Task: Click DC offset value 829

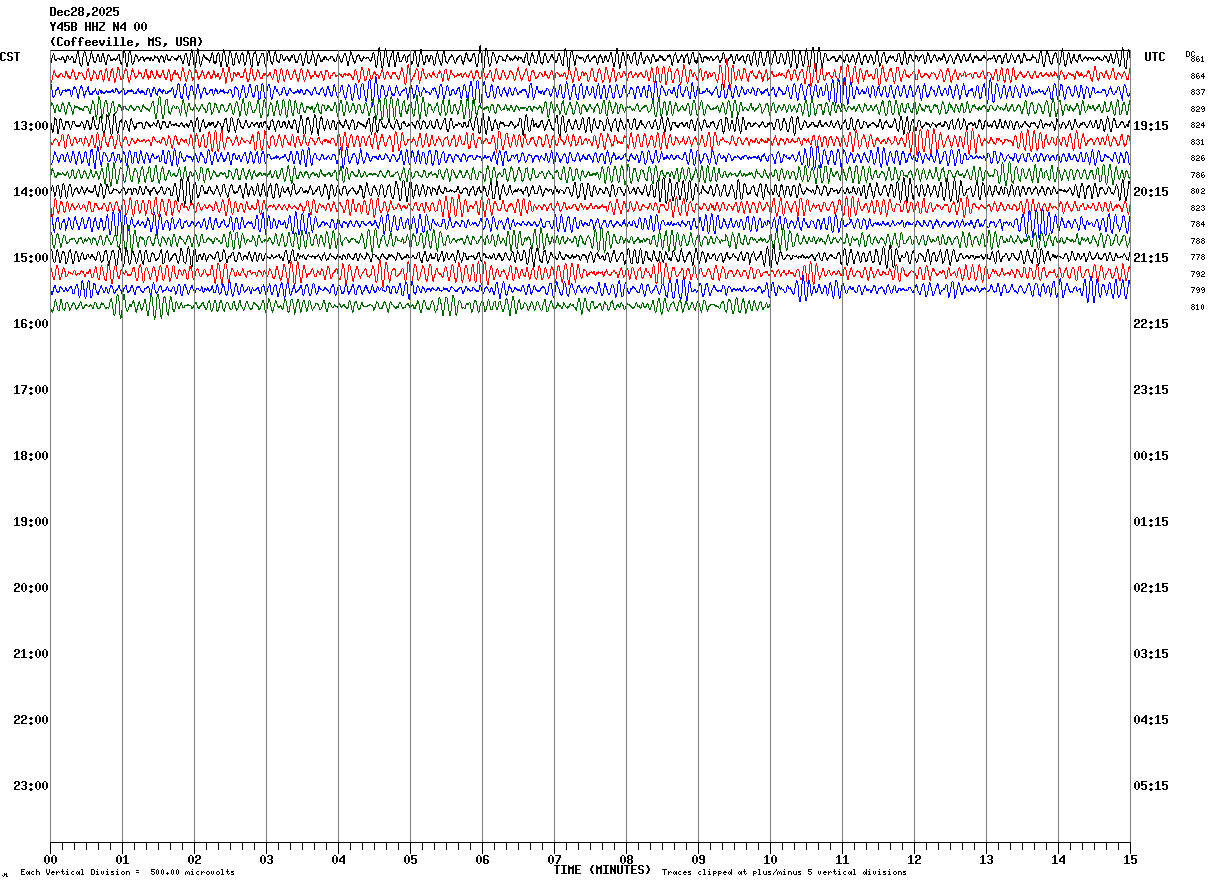Action: [x=1198, y=109]
